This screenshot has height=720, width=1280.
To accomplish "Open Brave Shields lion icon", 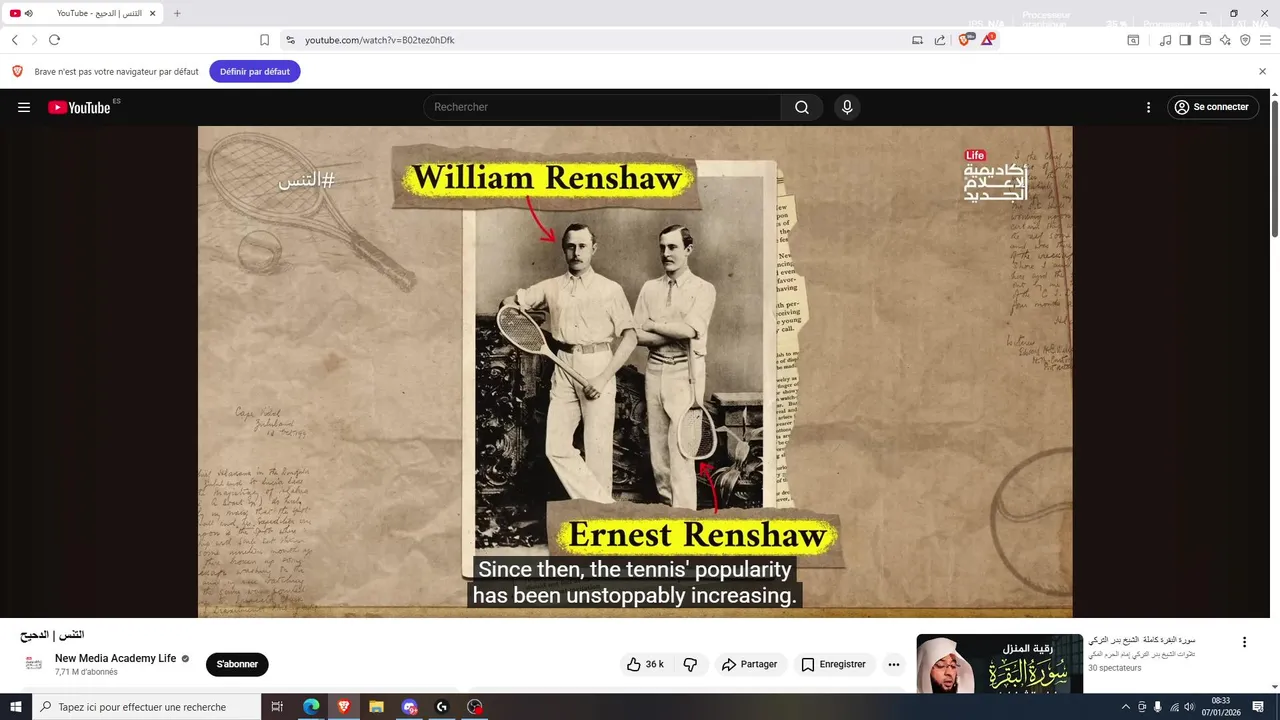I will point(966,40).
